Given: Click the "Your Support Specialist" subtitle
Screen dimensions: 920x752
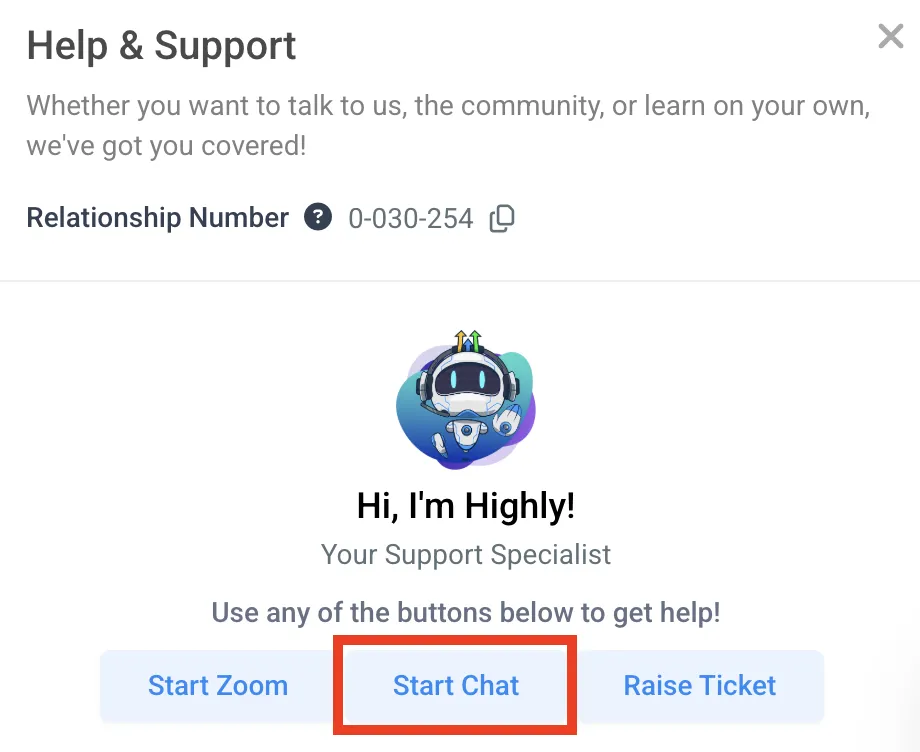Looking at the screenshot, I should [466, 554].
